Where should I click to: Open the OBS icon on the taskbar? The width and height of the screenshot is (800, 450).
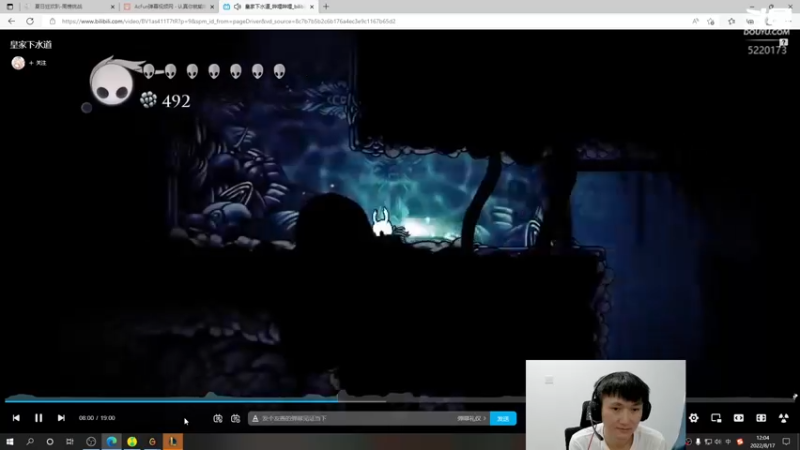[91, 442]
